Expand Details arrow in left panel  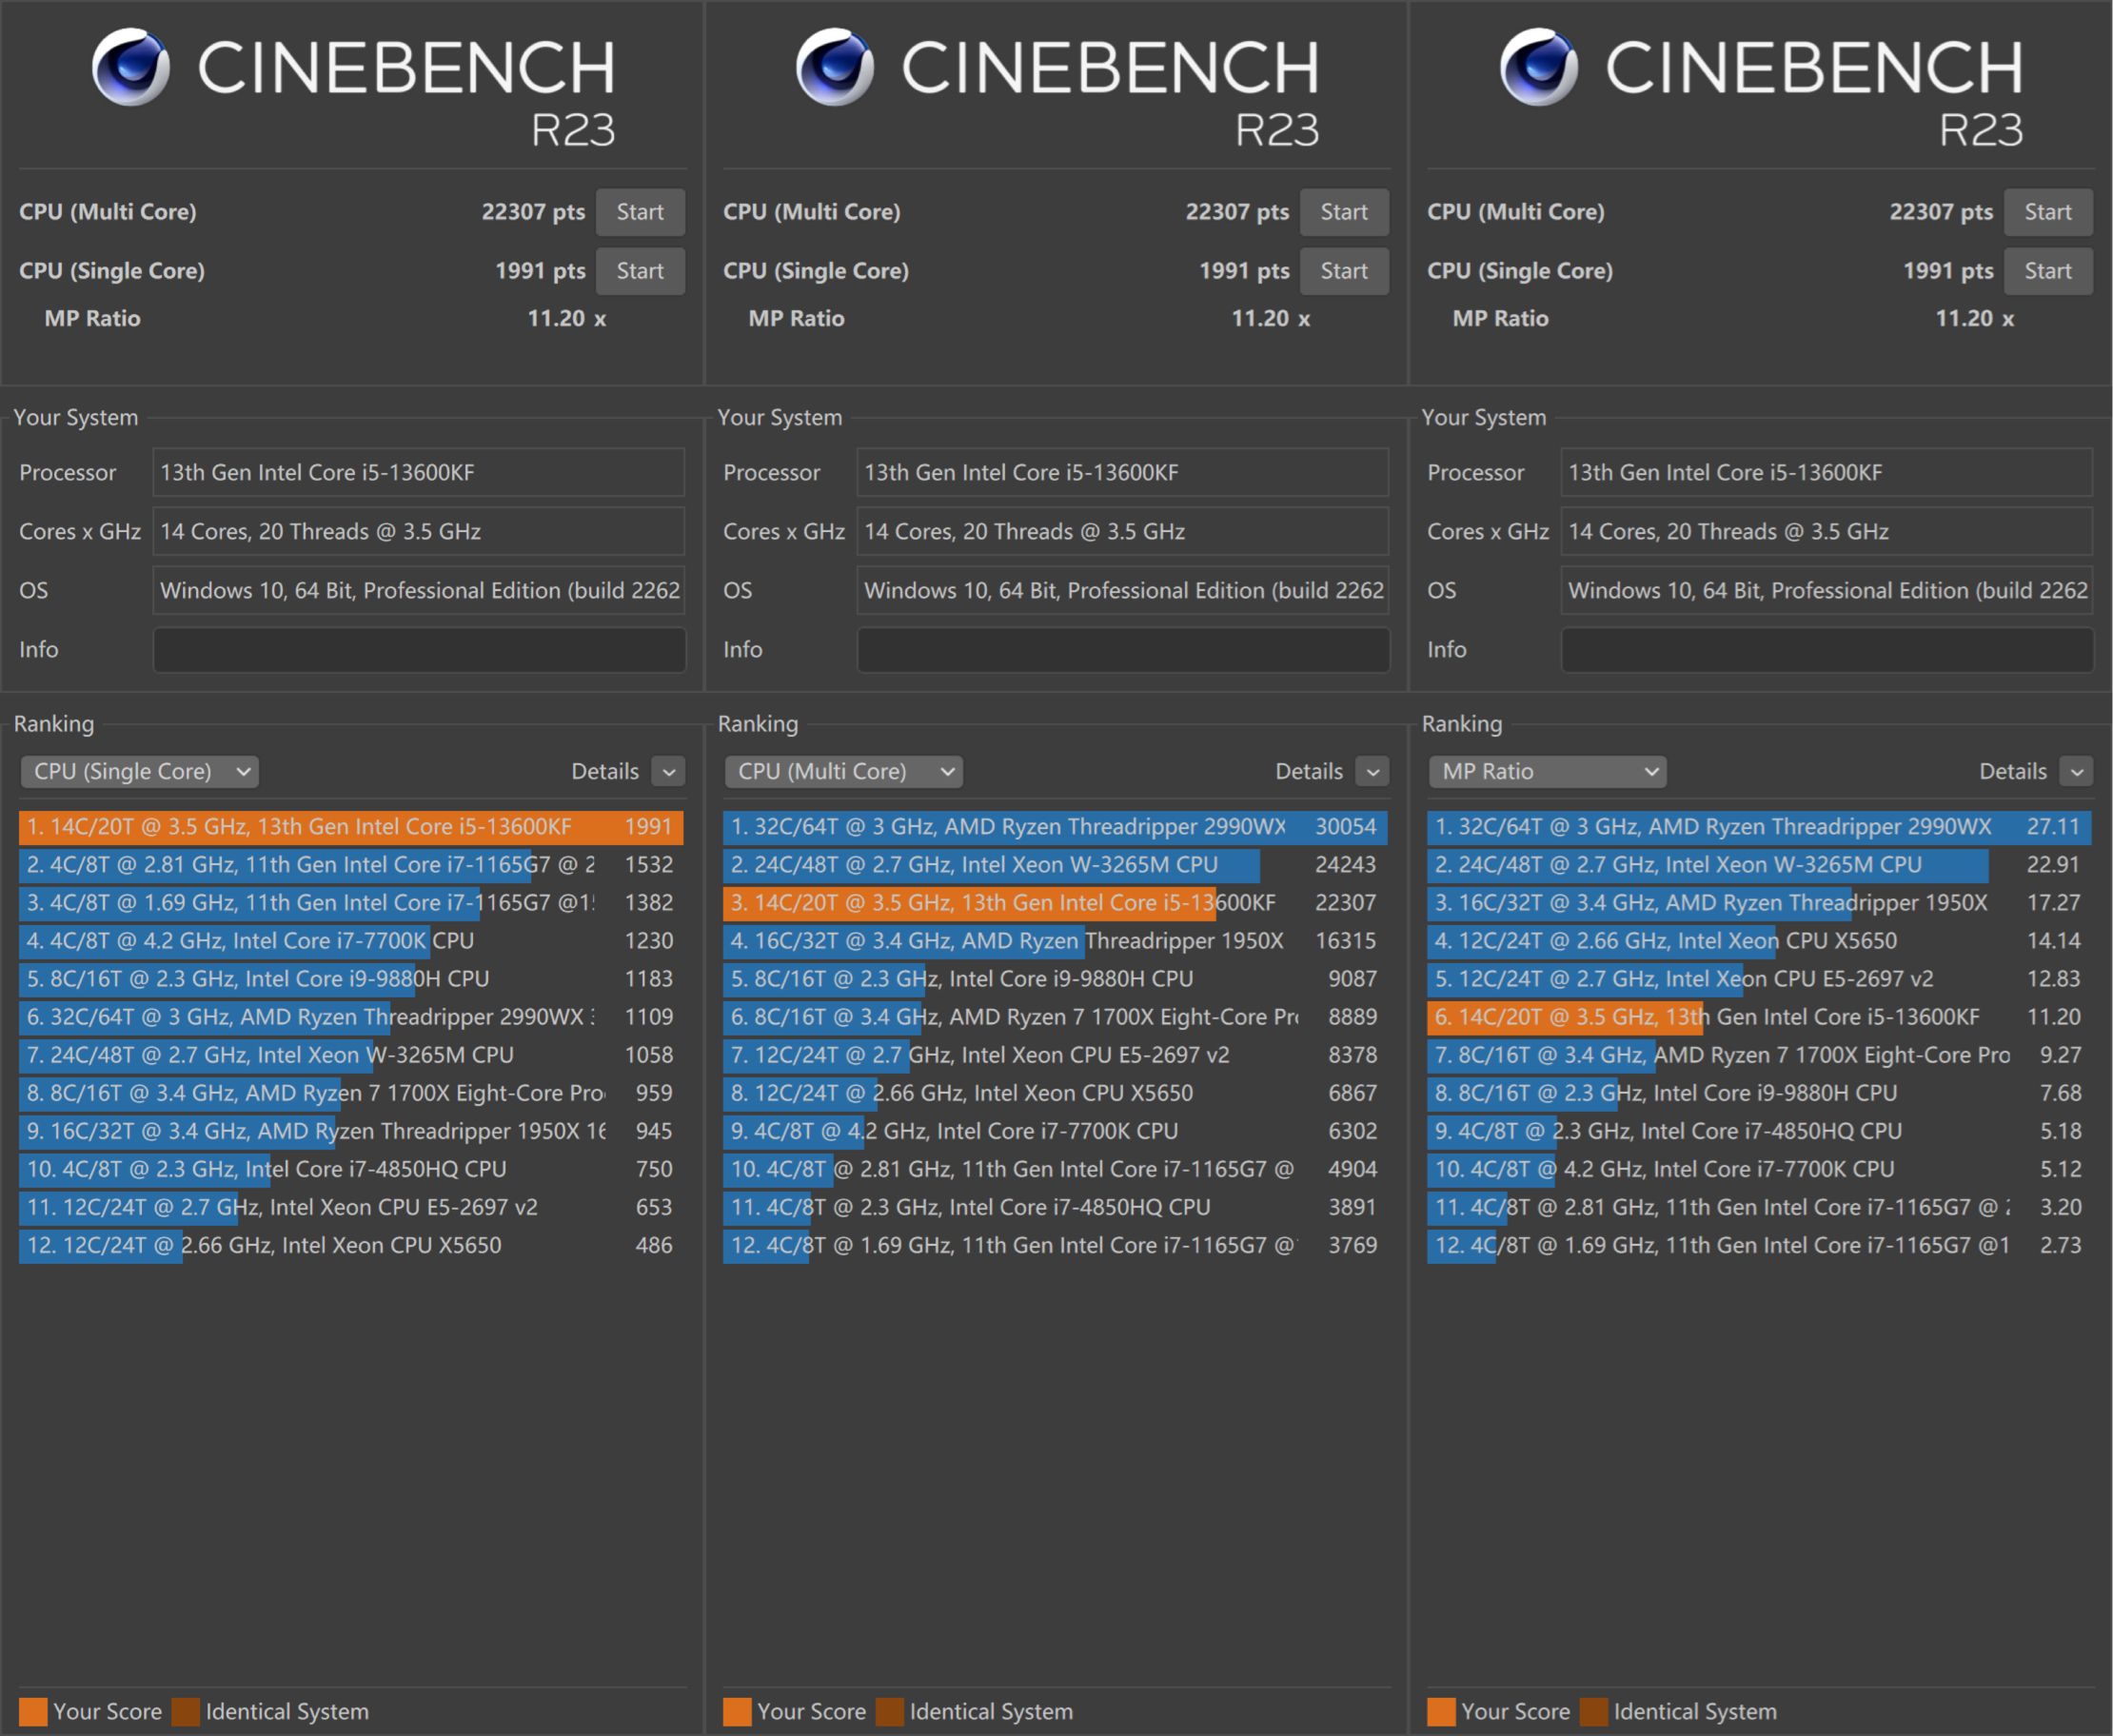point(669,771)
